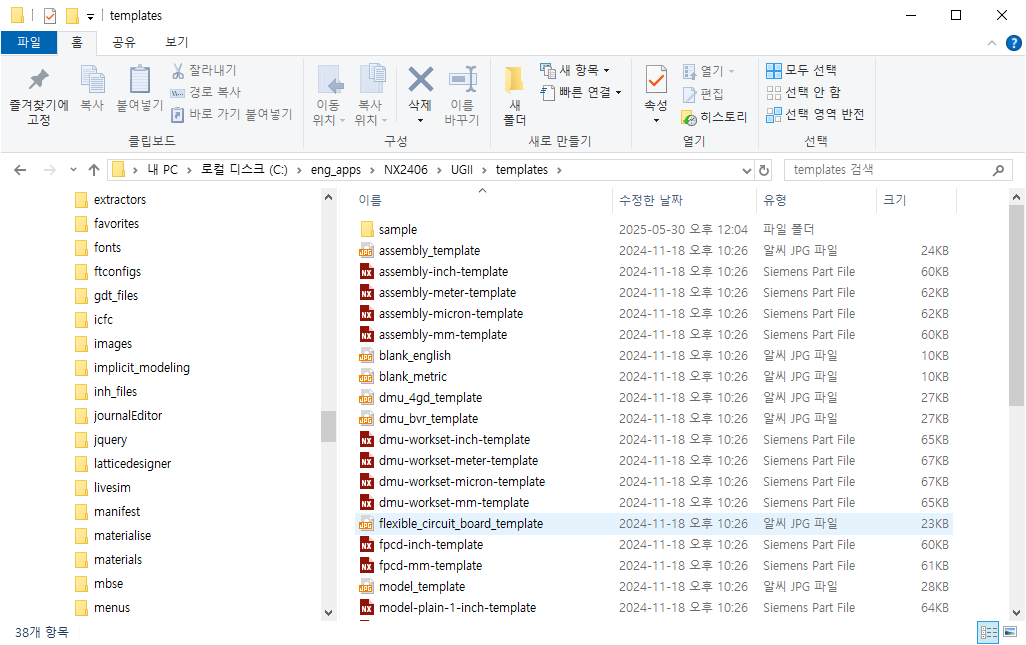Click 선택 안 함 select none

804,92
